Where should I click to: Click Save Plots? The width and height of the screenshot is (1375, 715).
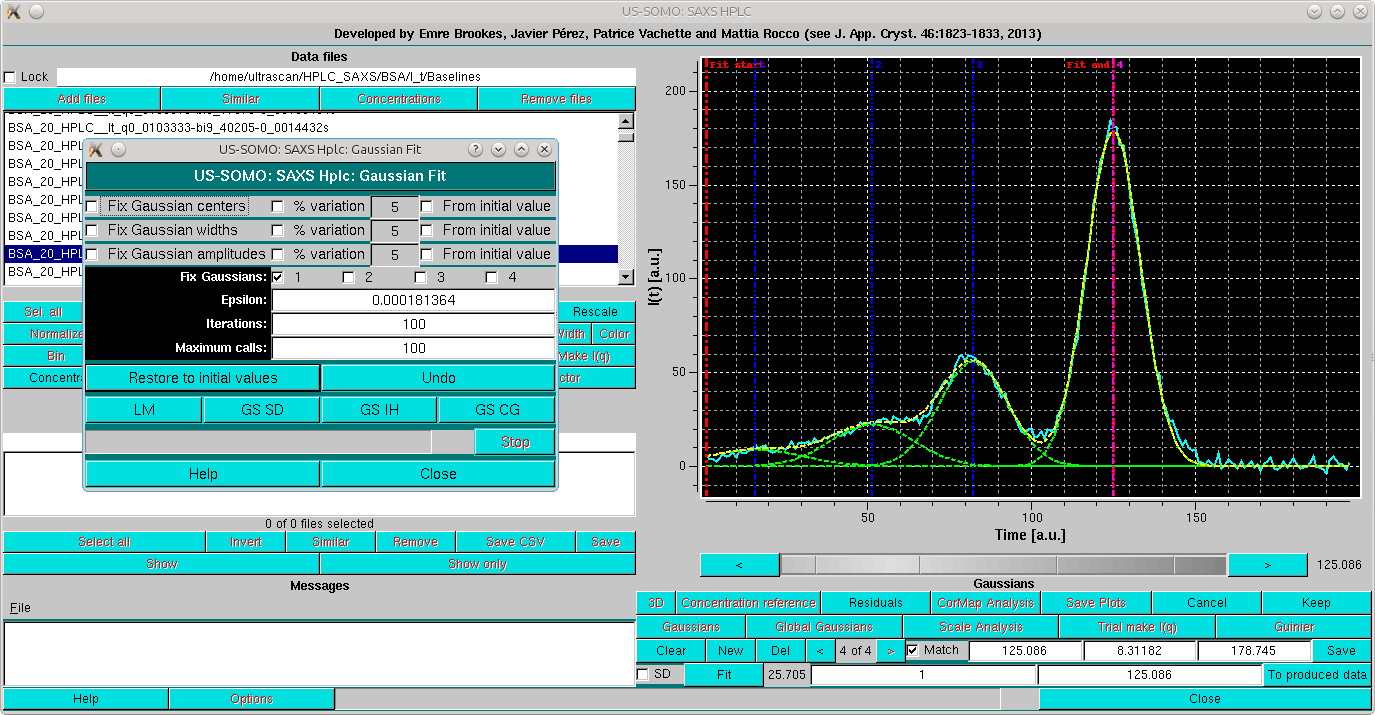(x=1096, y=603)
